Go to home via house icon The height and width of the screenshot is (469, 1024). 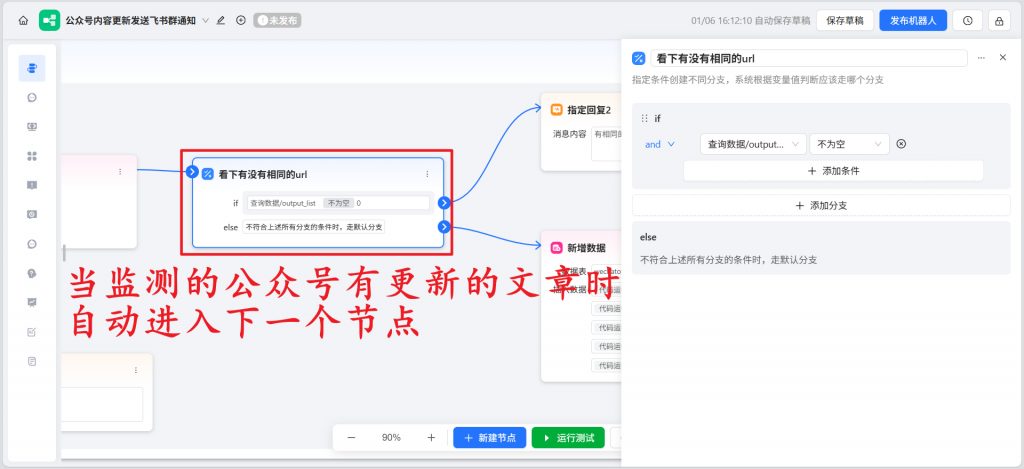click(x=24, y=20)
